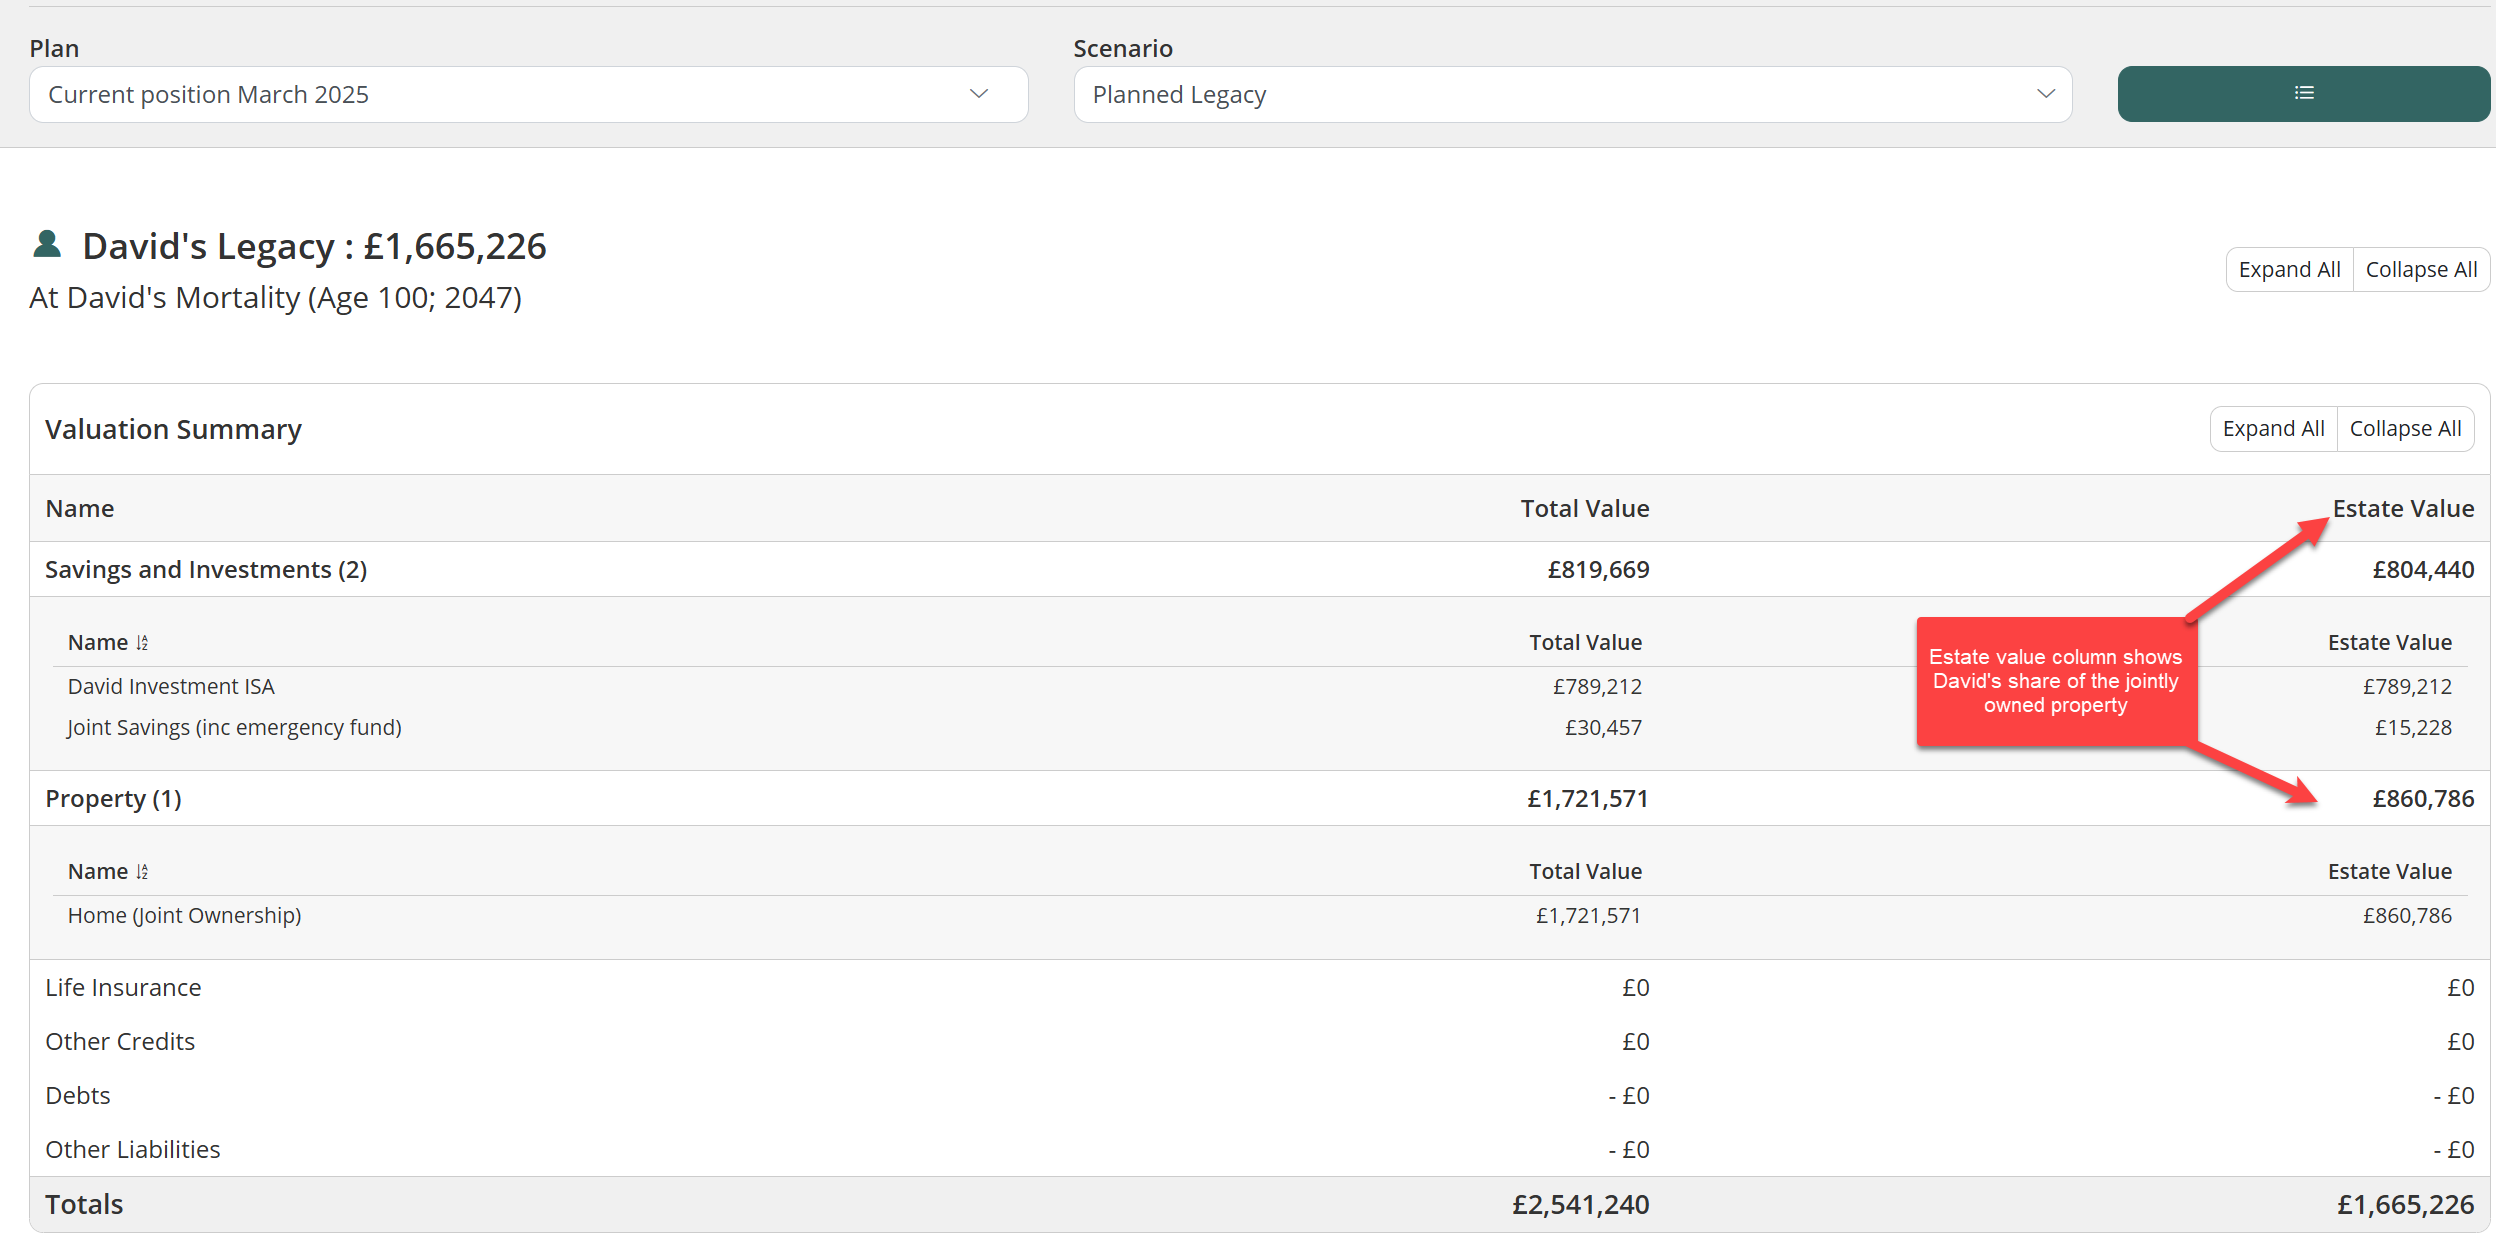Viewport: 2496px width, 1244px height.
Task: Sort Property table by Name icon
Action: coord(142,872)
